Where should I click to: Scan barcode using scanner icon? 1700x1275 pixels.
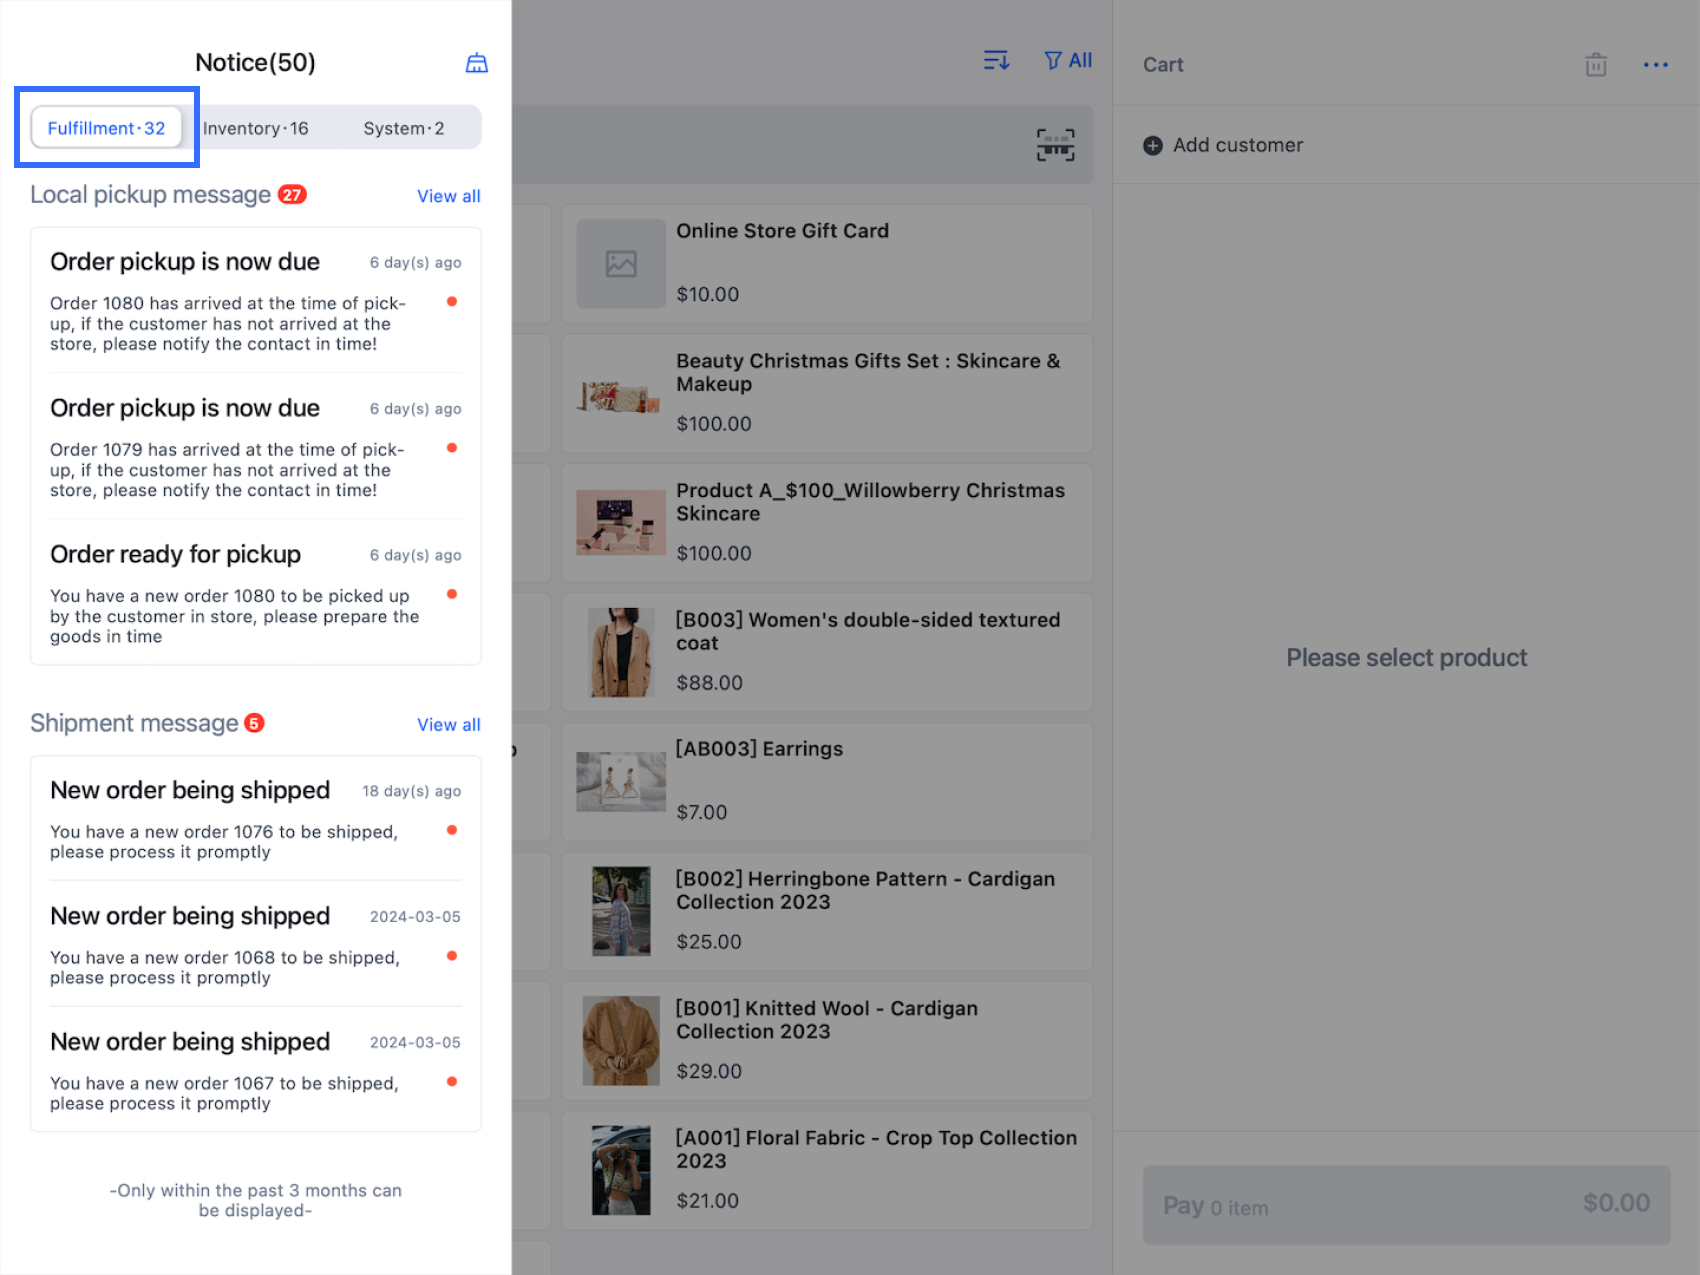pyautogui.click(x=1055, y=145)
